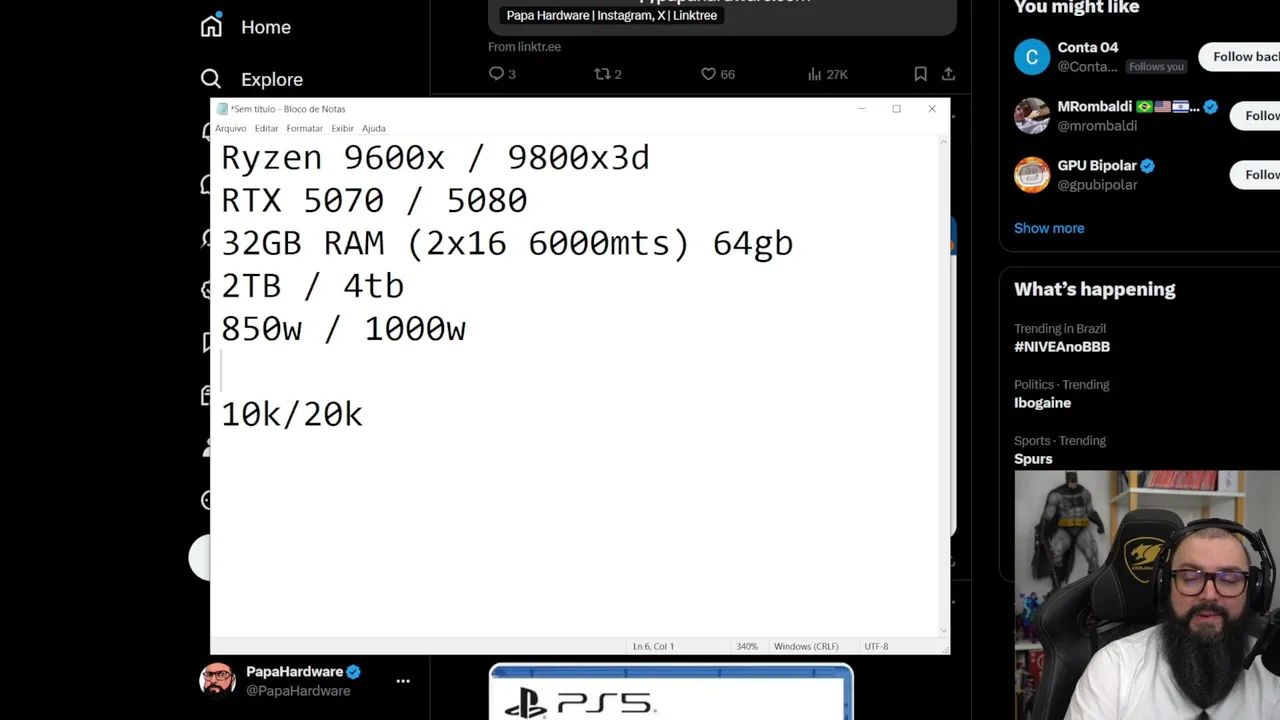1280x720 pixels.
Task: Click the 340% zoom status bar entry
Action: pyautogui.click(x=747, y=647)
